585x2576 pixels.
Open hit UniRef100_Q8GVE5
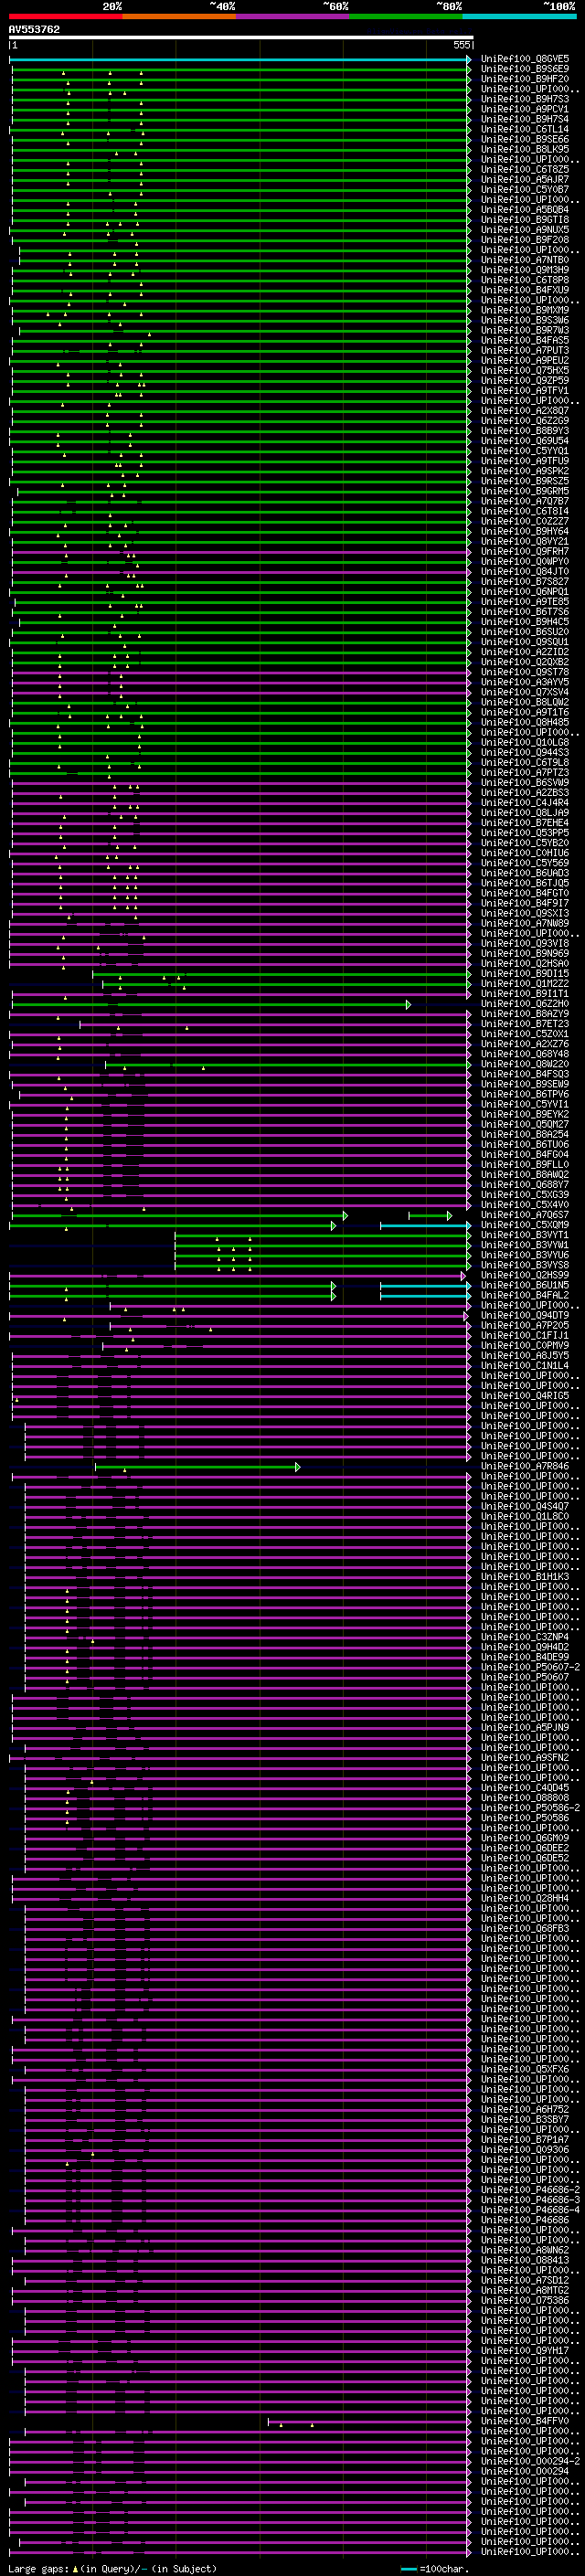(x=525, y=59)
